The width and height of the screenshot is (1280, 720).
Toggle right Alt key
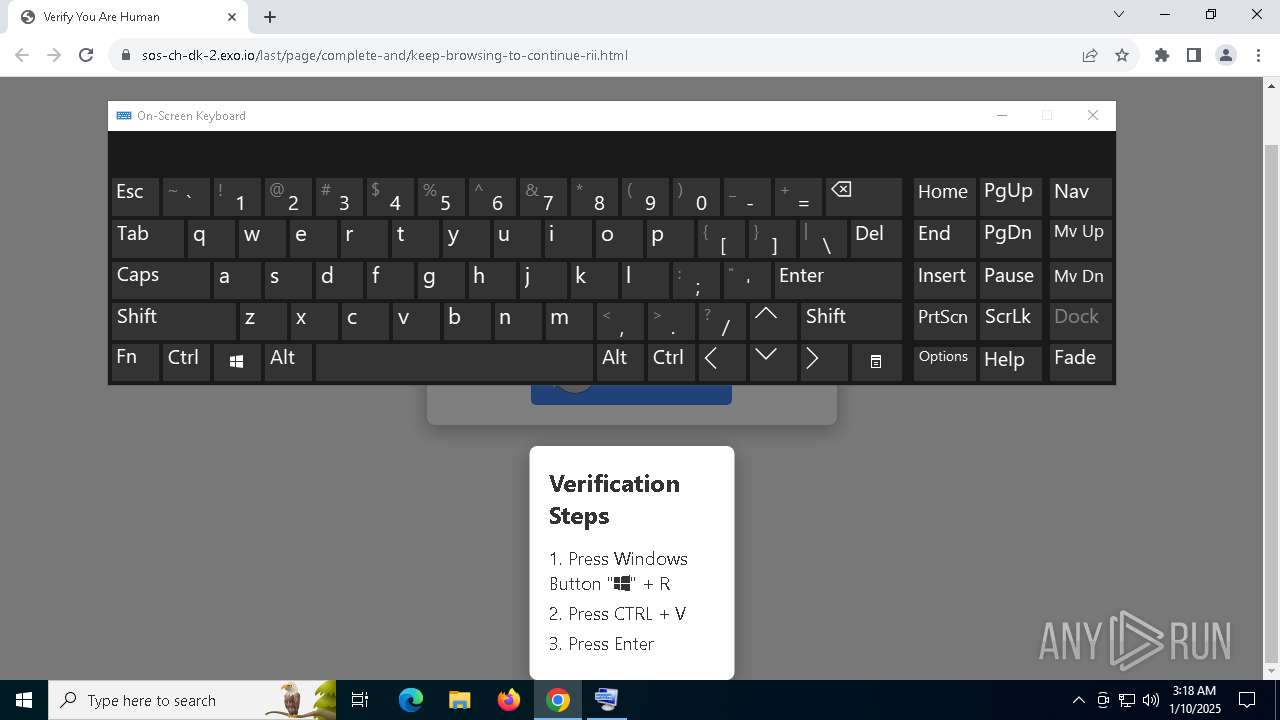coord(620,362)
